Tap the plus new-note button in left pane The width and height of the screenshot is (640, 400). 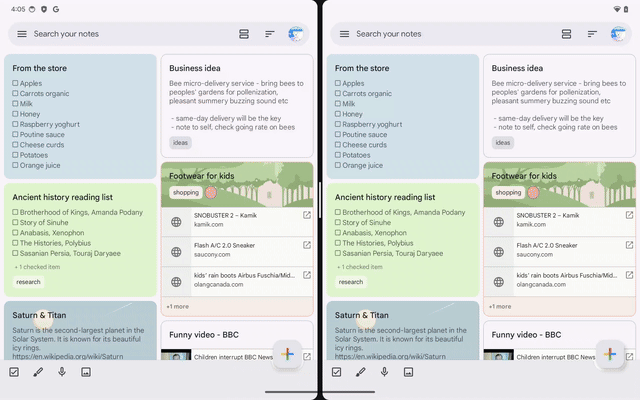coord(287,355)
